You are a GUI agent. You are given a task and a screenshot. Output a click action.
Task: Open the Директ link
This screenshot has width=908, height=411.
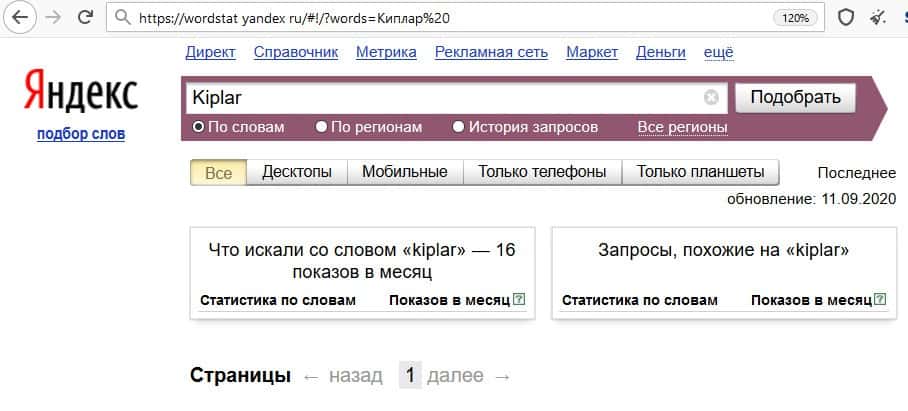coord(210,52)
